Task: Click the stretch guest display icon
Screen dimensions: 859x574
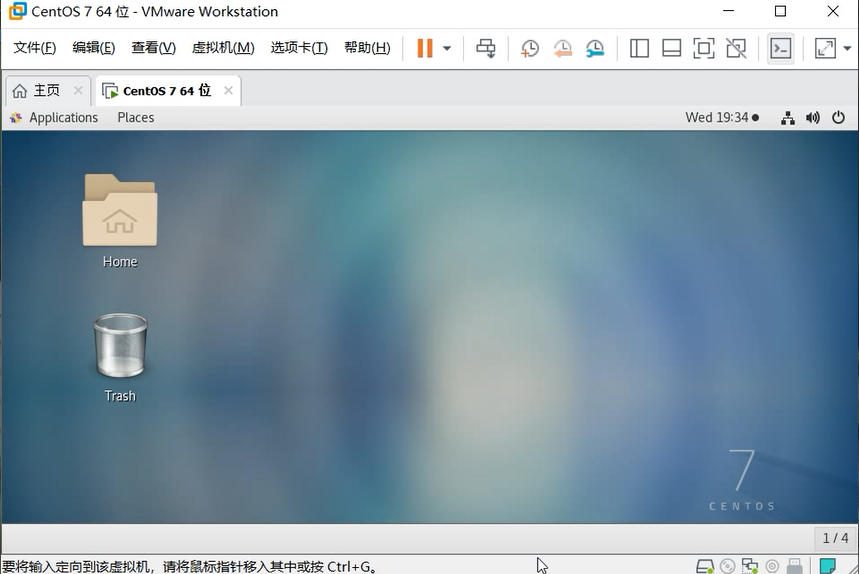Action: tap(826, 48)
